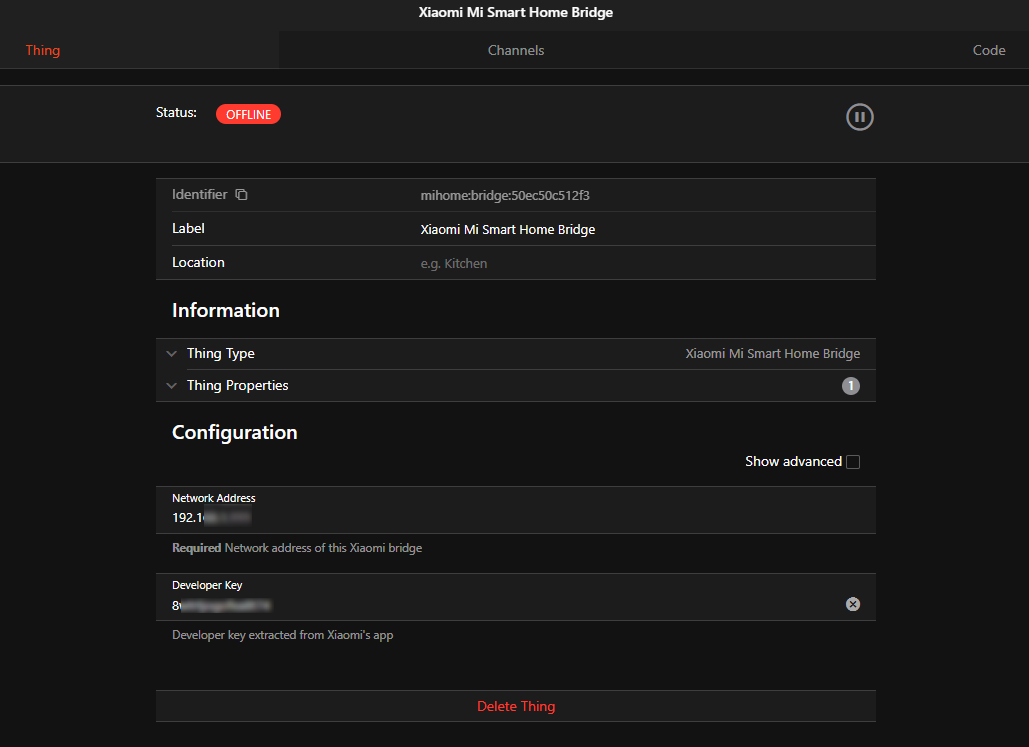This screenshot has height=747, width=1029.
Task: Open the Code tab
Action: pos(988,50)
